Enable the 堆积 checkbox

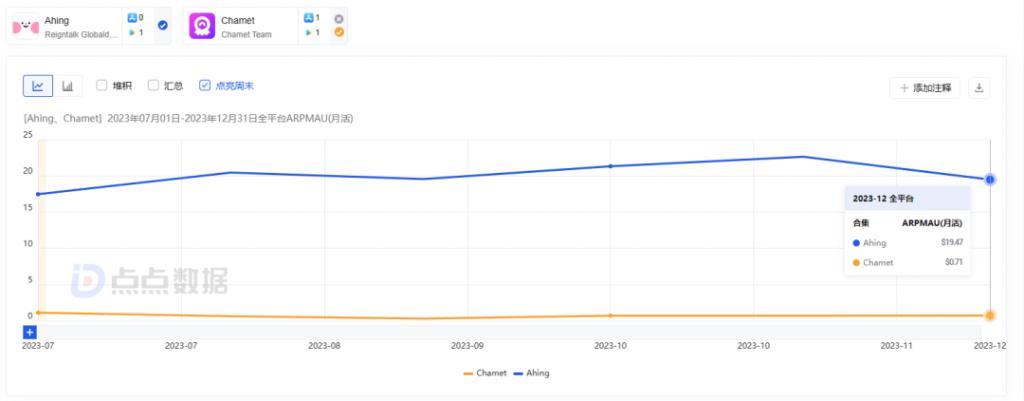click(101, 86)
